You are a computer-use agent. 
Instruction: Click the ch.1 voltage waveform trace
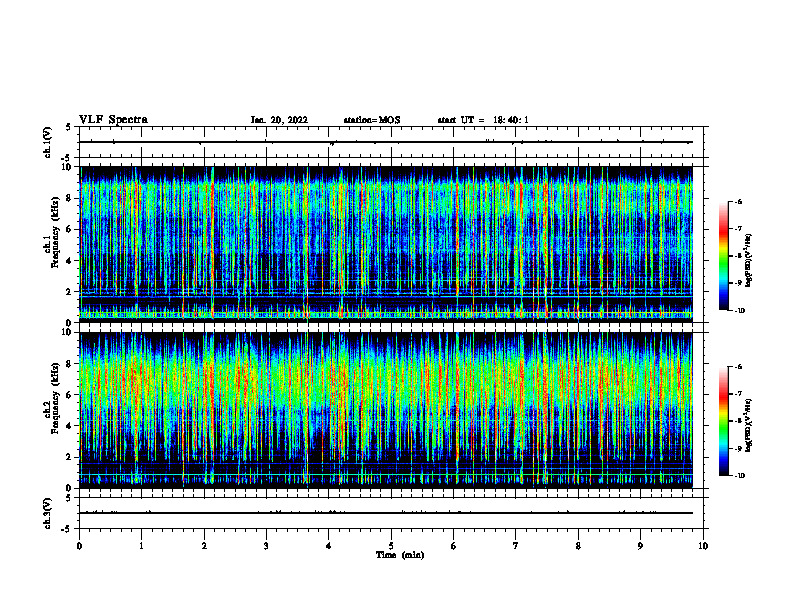(x=386, y=142)
